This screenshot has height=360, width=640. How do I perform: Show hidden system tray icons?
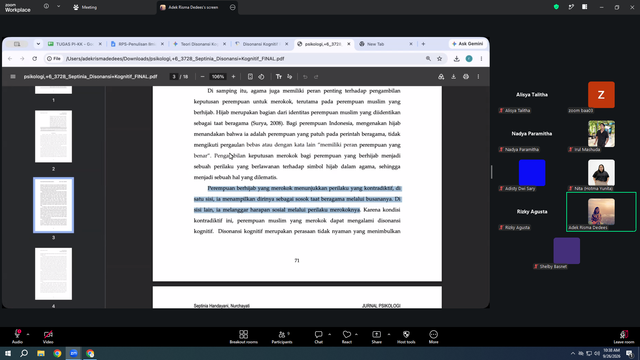pyautogui.click(x=573, y=353)
